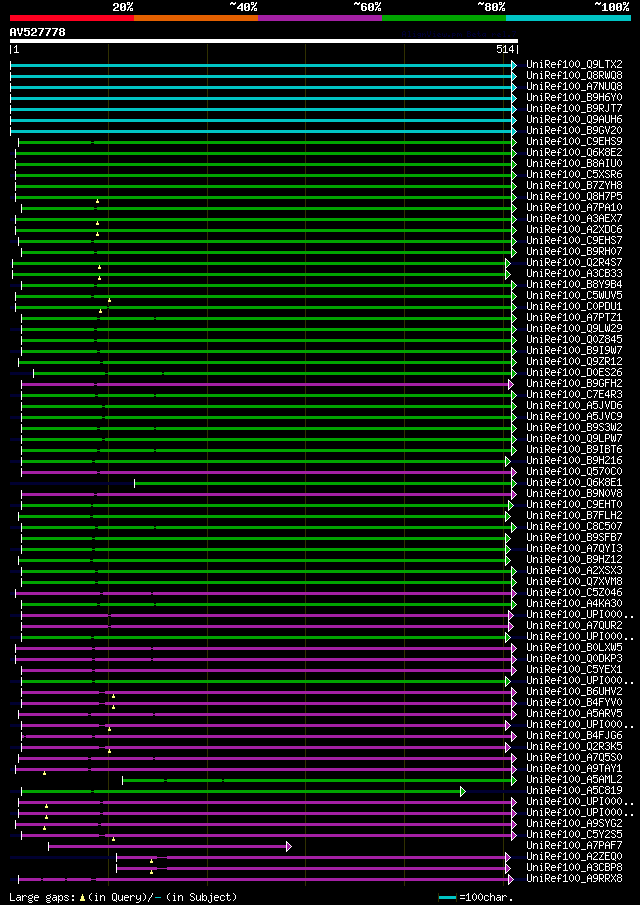Click the query end position 514
The width and height of the screenshot is (640, 905).
[505, 50]
